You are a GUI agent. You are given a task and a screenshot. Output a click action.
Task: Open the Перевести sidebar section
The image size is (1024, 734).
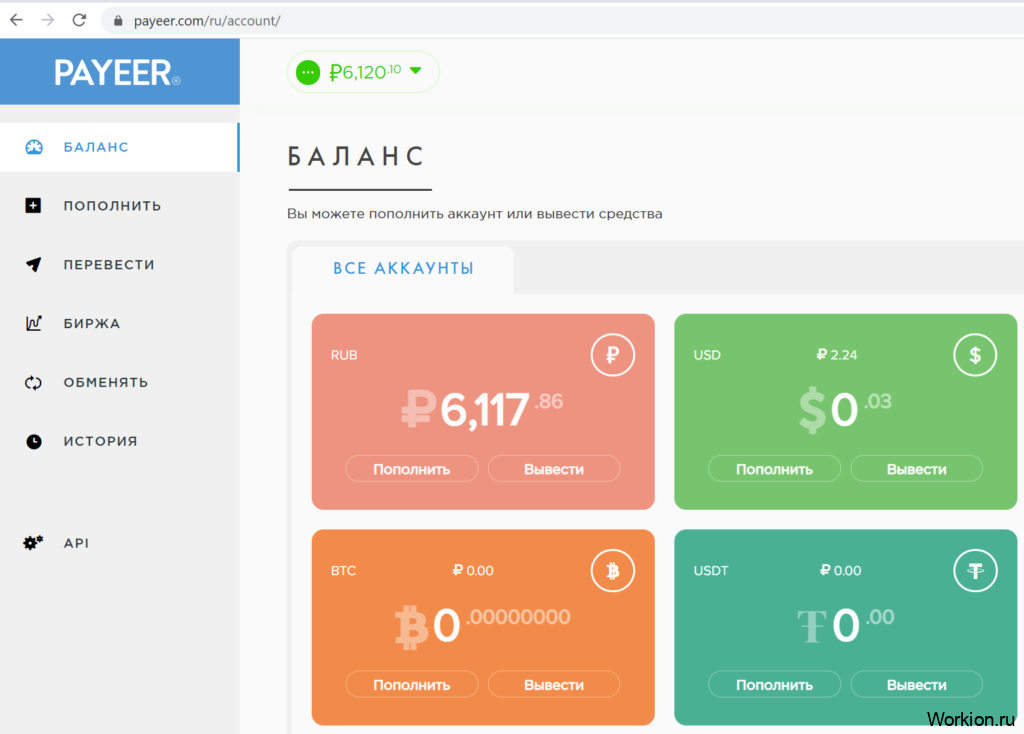tap(108, 265)
